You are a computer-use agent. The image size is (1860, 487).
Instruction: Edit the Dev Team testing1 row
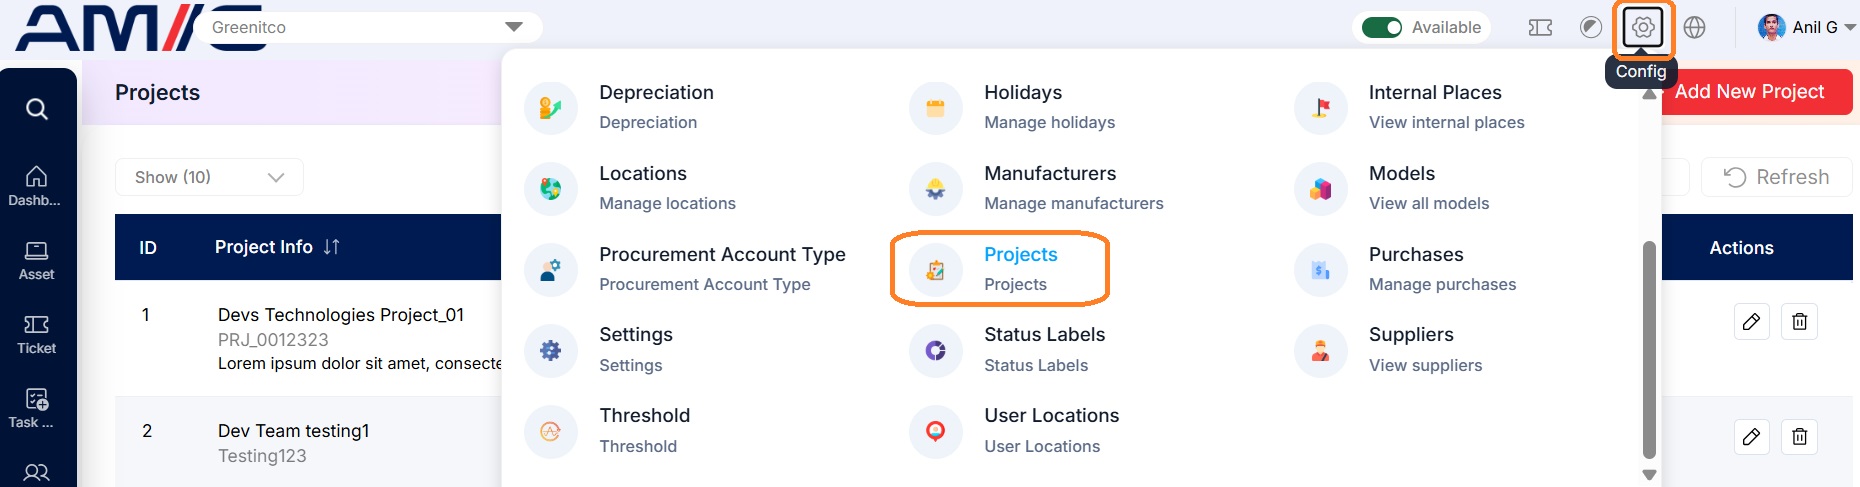point(1751,437)
